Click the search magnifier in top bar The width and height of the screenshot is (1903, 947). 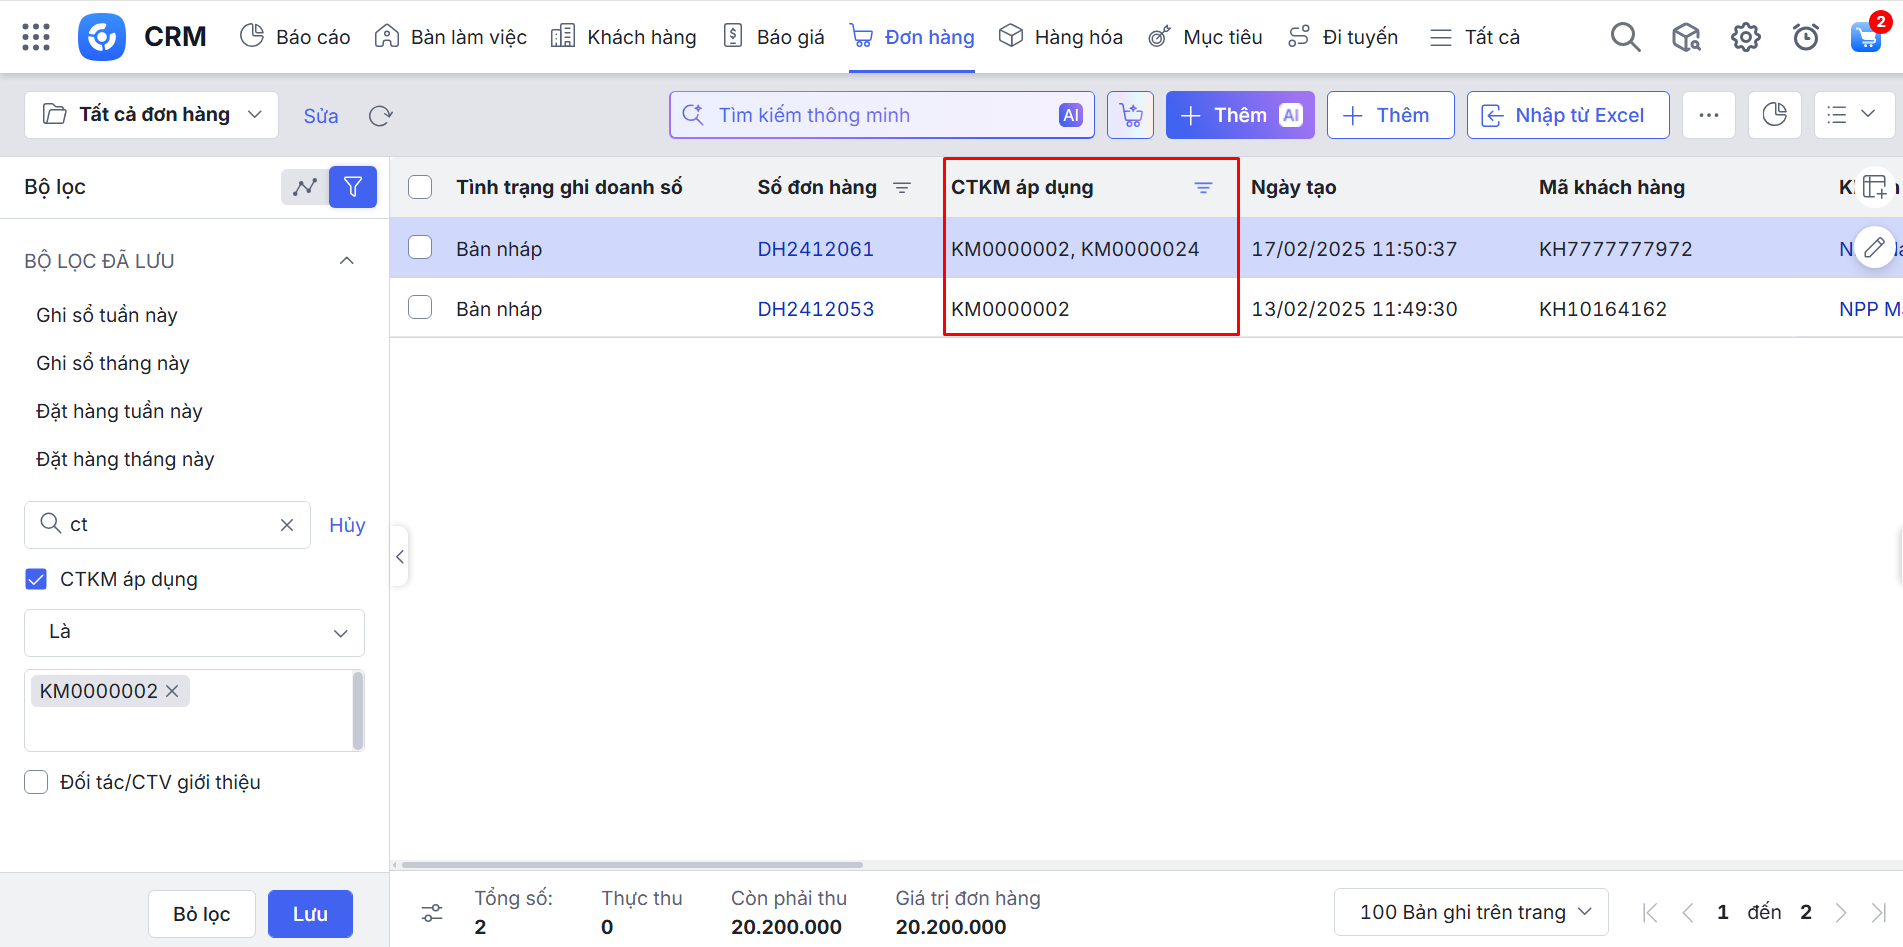[1625, 37]
